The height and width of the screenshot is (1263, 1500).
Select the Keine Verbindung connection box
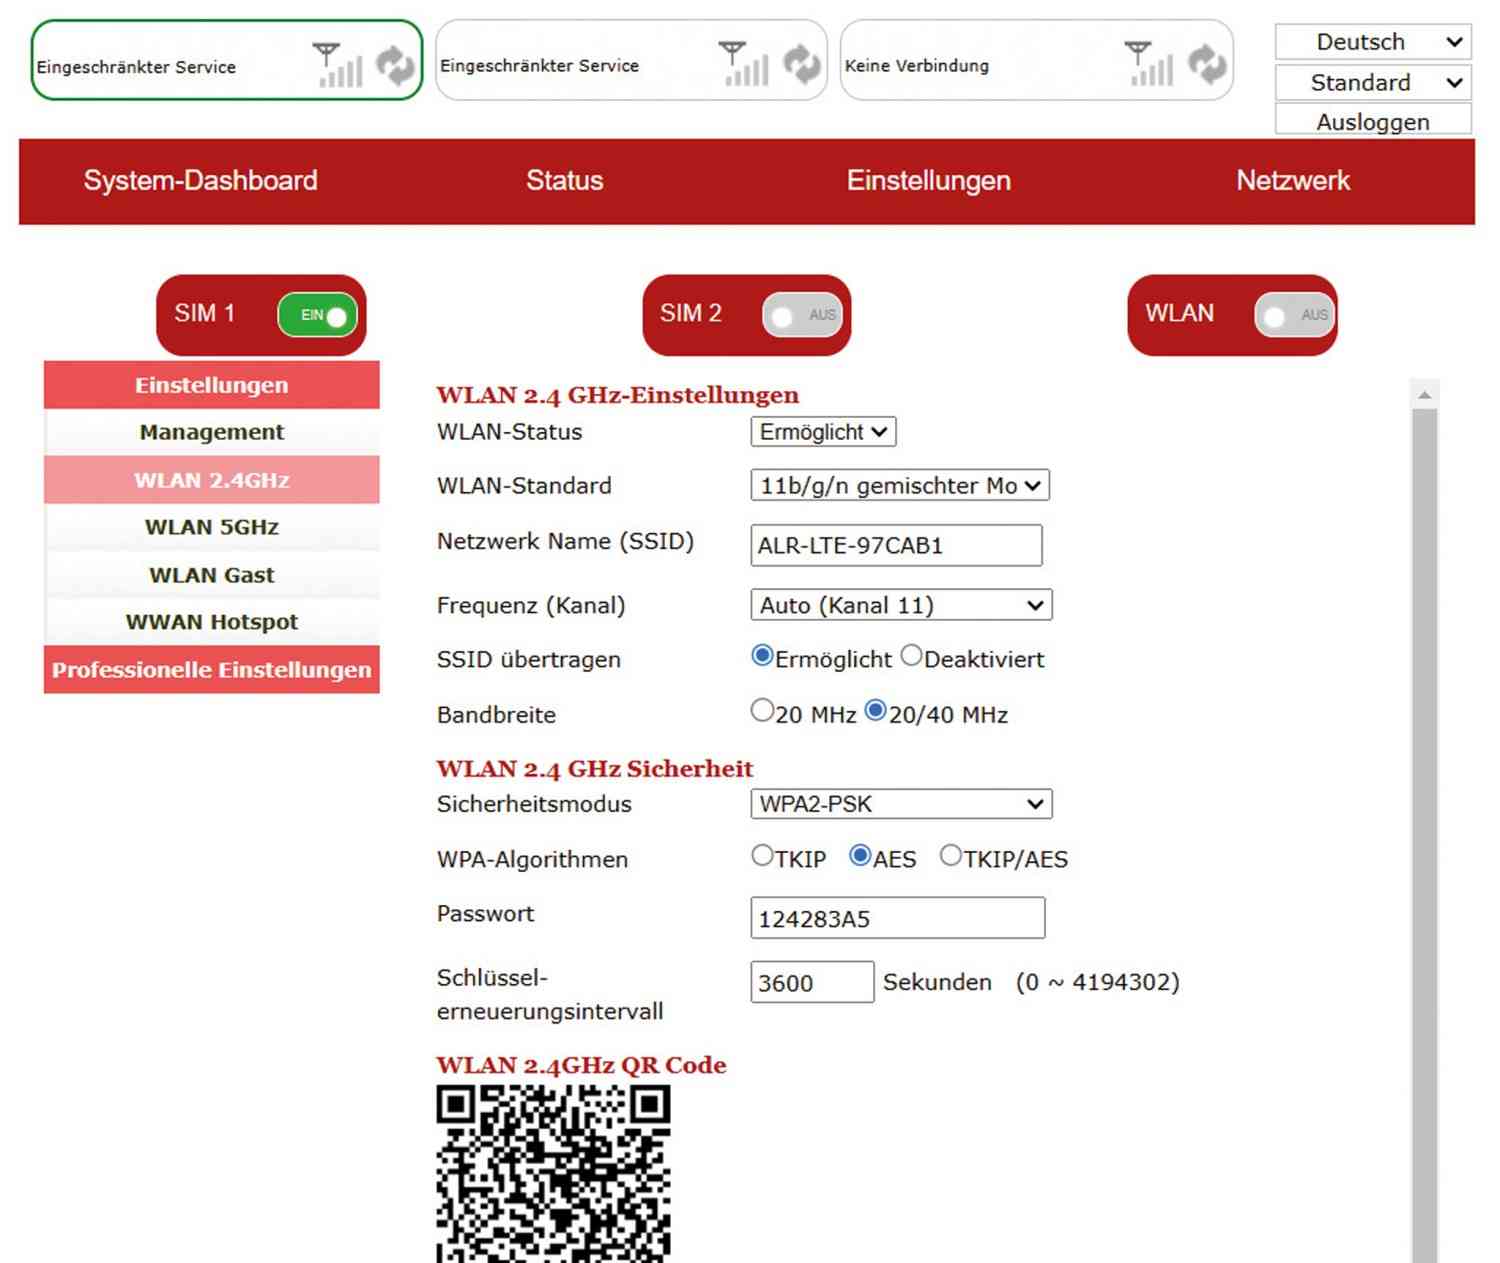pos(1036,60)
